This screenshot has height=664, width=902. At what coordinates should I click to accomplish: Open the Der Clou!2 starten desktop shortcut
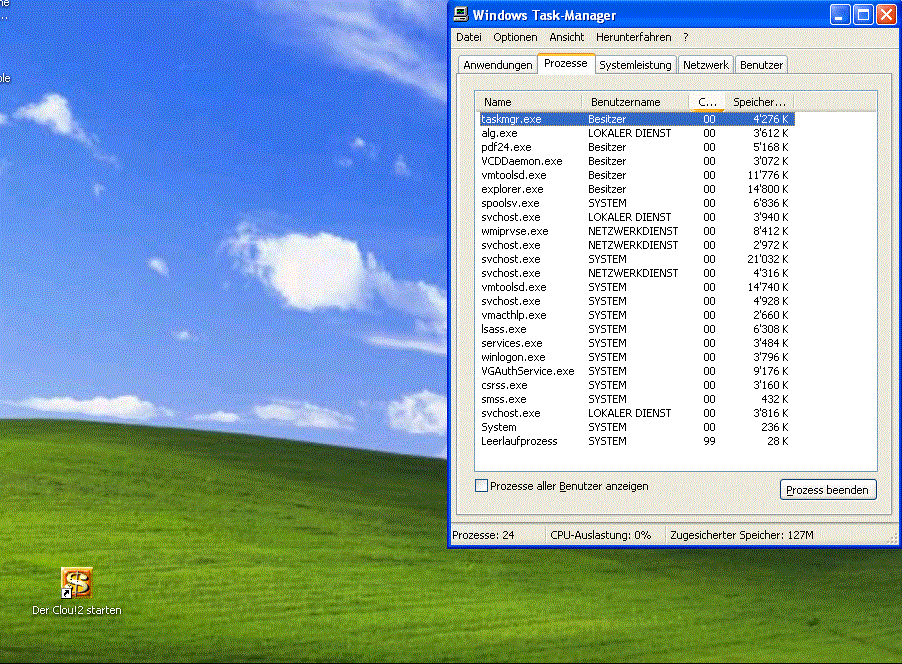pyautogui.click(x=77, y=591)
